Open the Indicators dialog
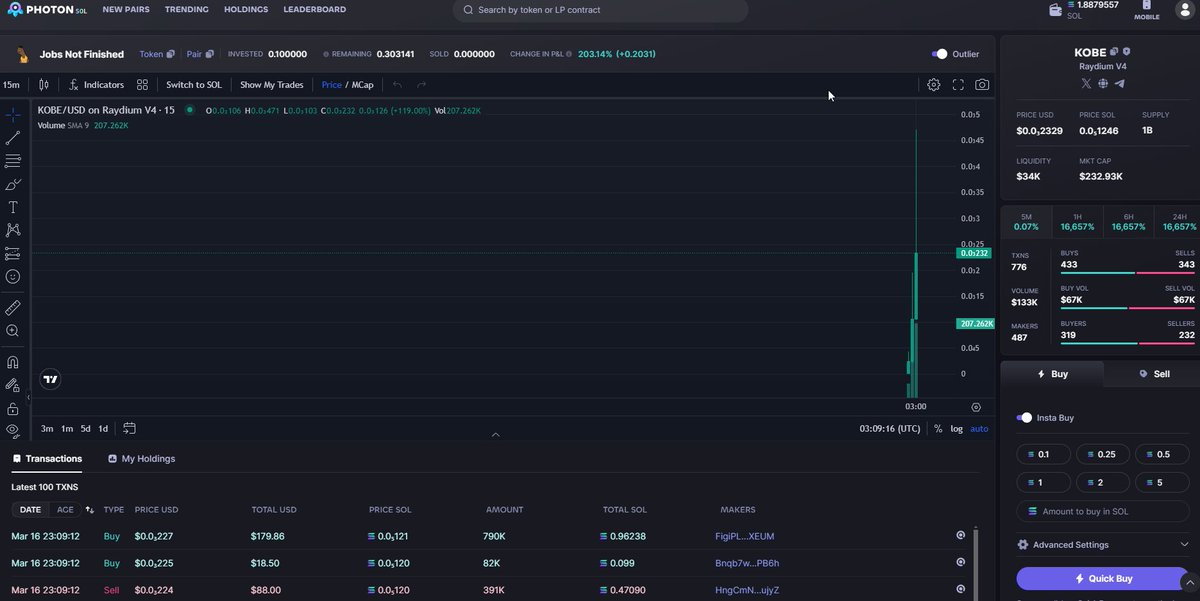This screenshot has height=601, width=1200. tap(97, 85)
